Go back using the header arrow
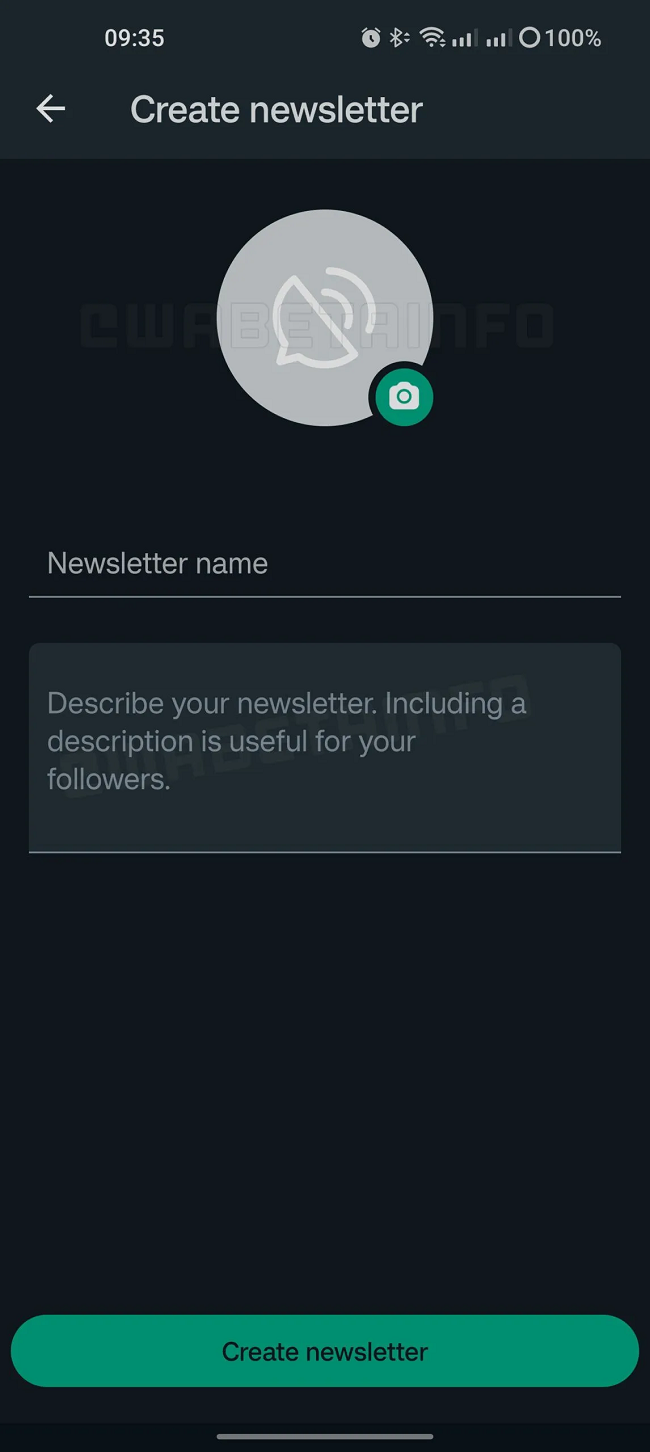This screenshot has height=1452, width=650. (x=51, y=109)
